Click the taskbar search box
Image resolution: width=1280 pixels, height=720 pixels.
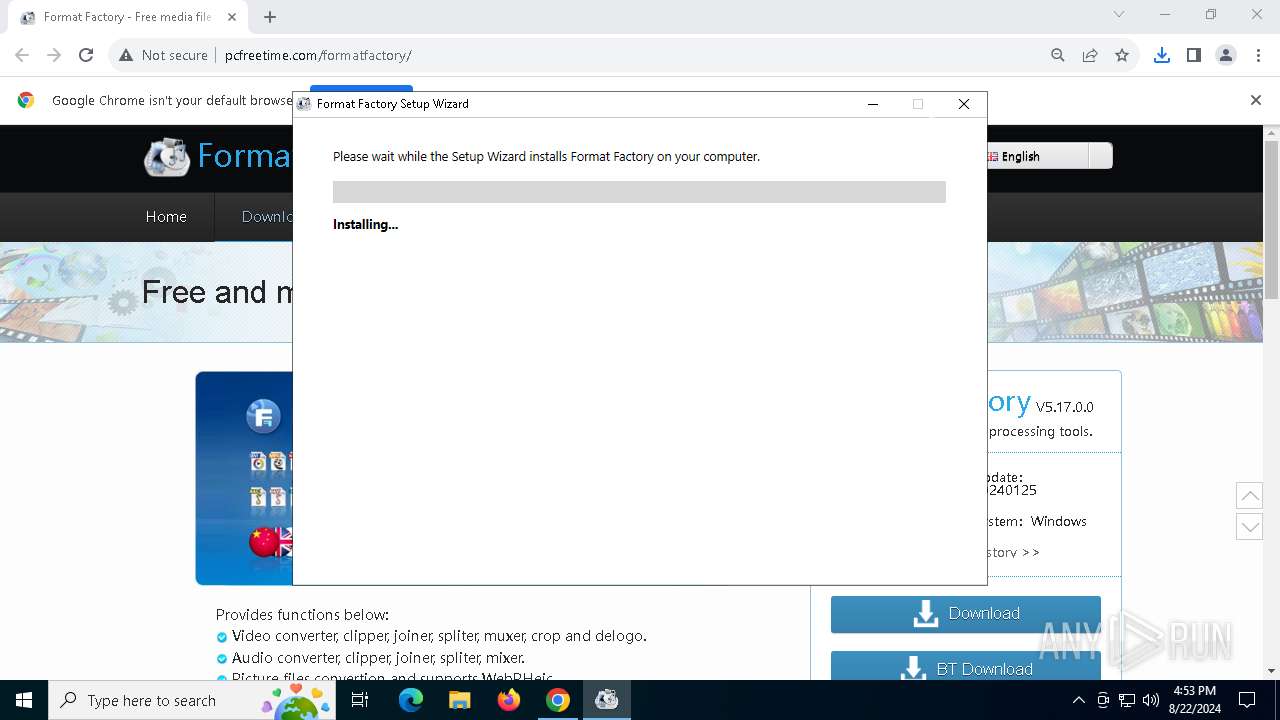tap(192, 700)
